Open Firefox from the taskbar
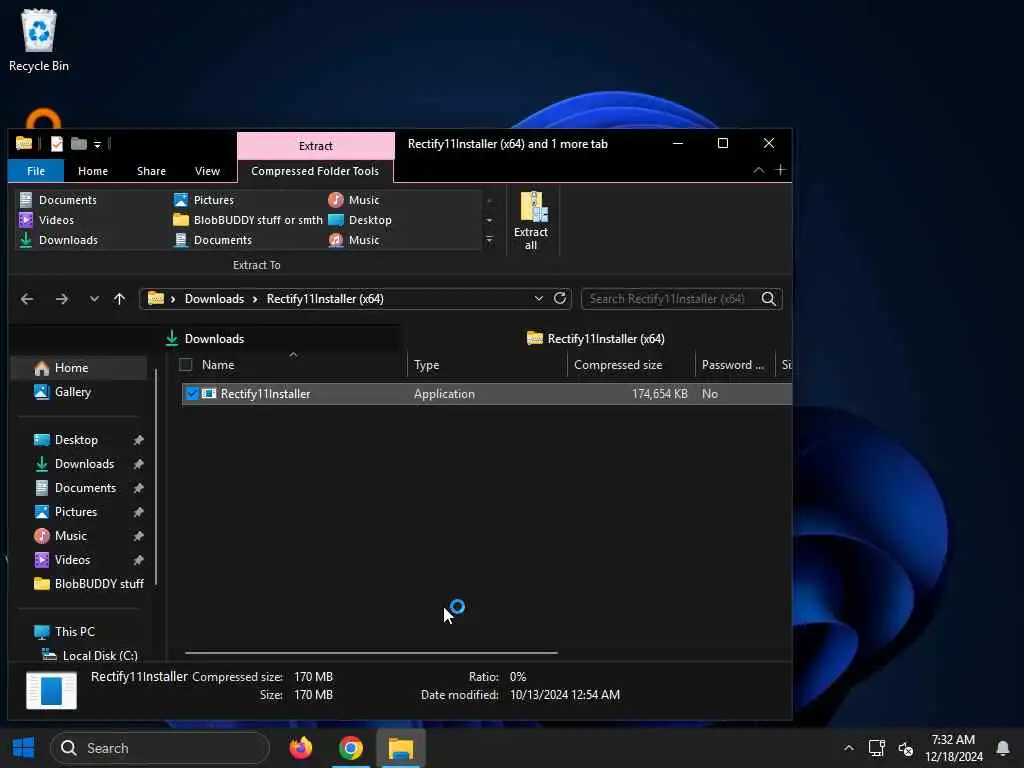Screen dimensions: 1024x768 pyautogui.click(x=300, y=748)
